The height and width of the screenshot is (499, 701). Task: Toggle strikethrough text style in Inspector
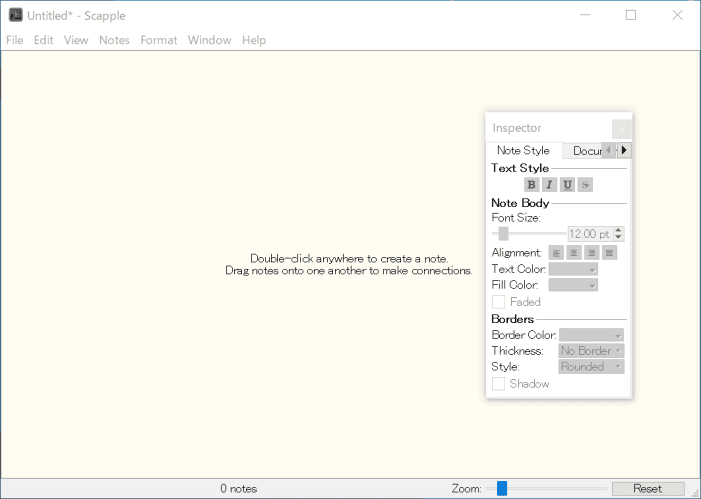585,185
